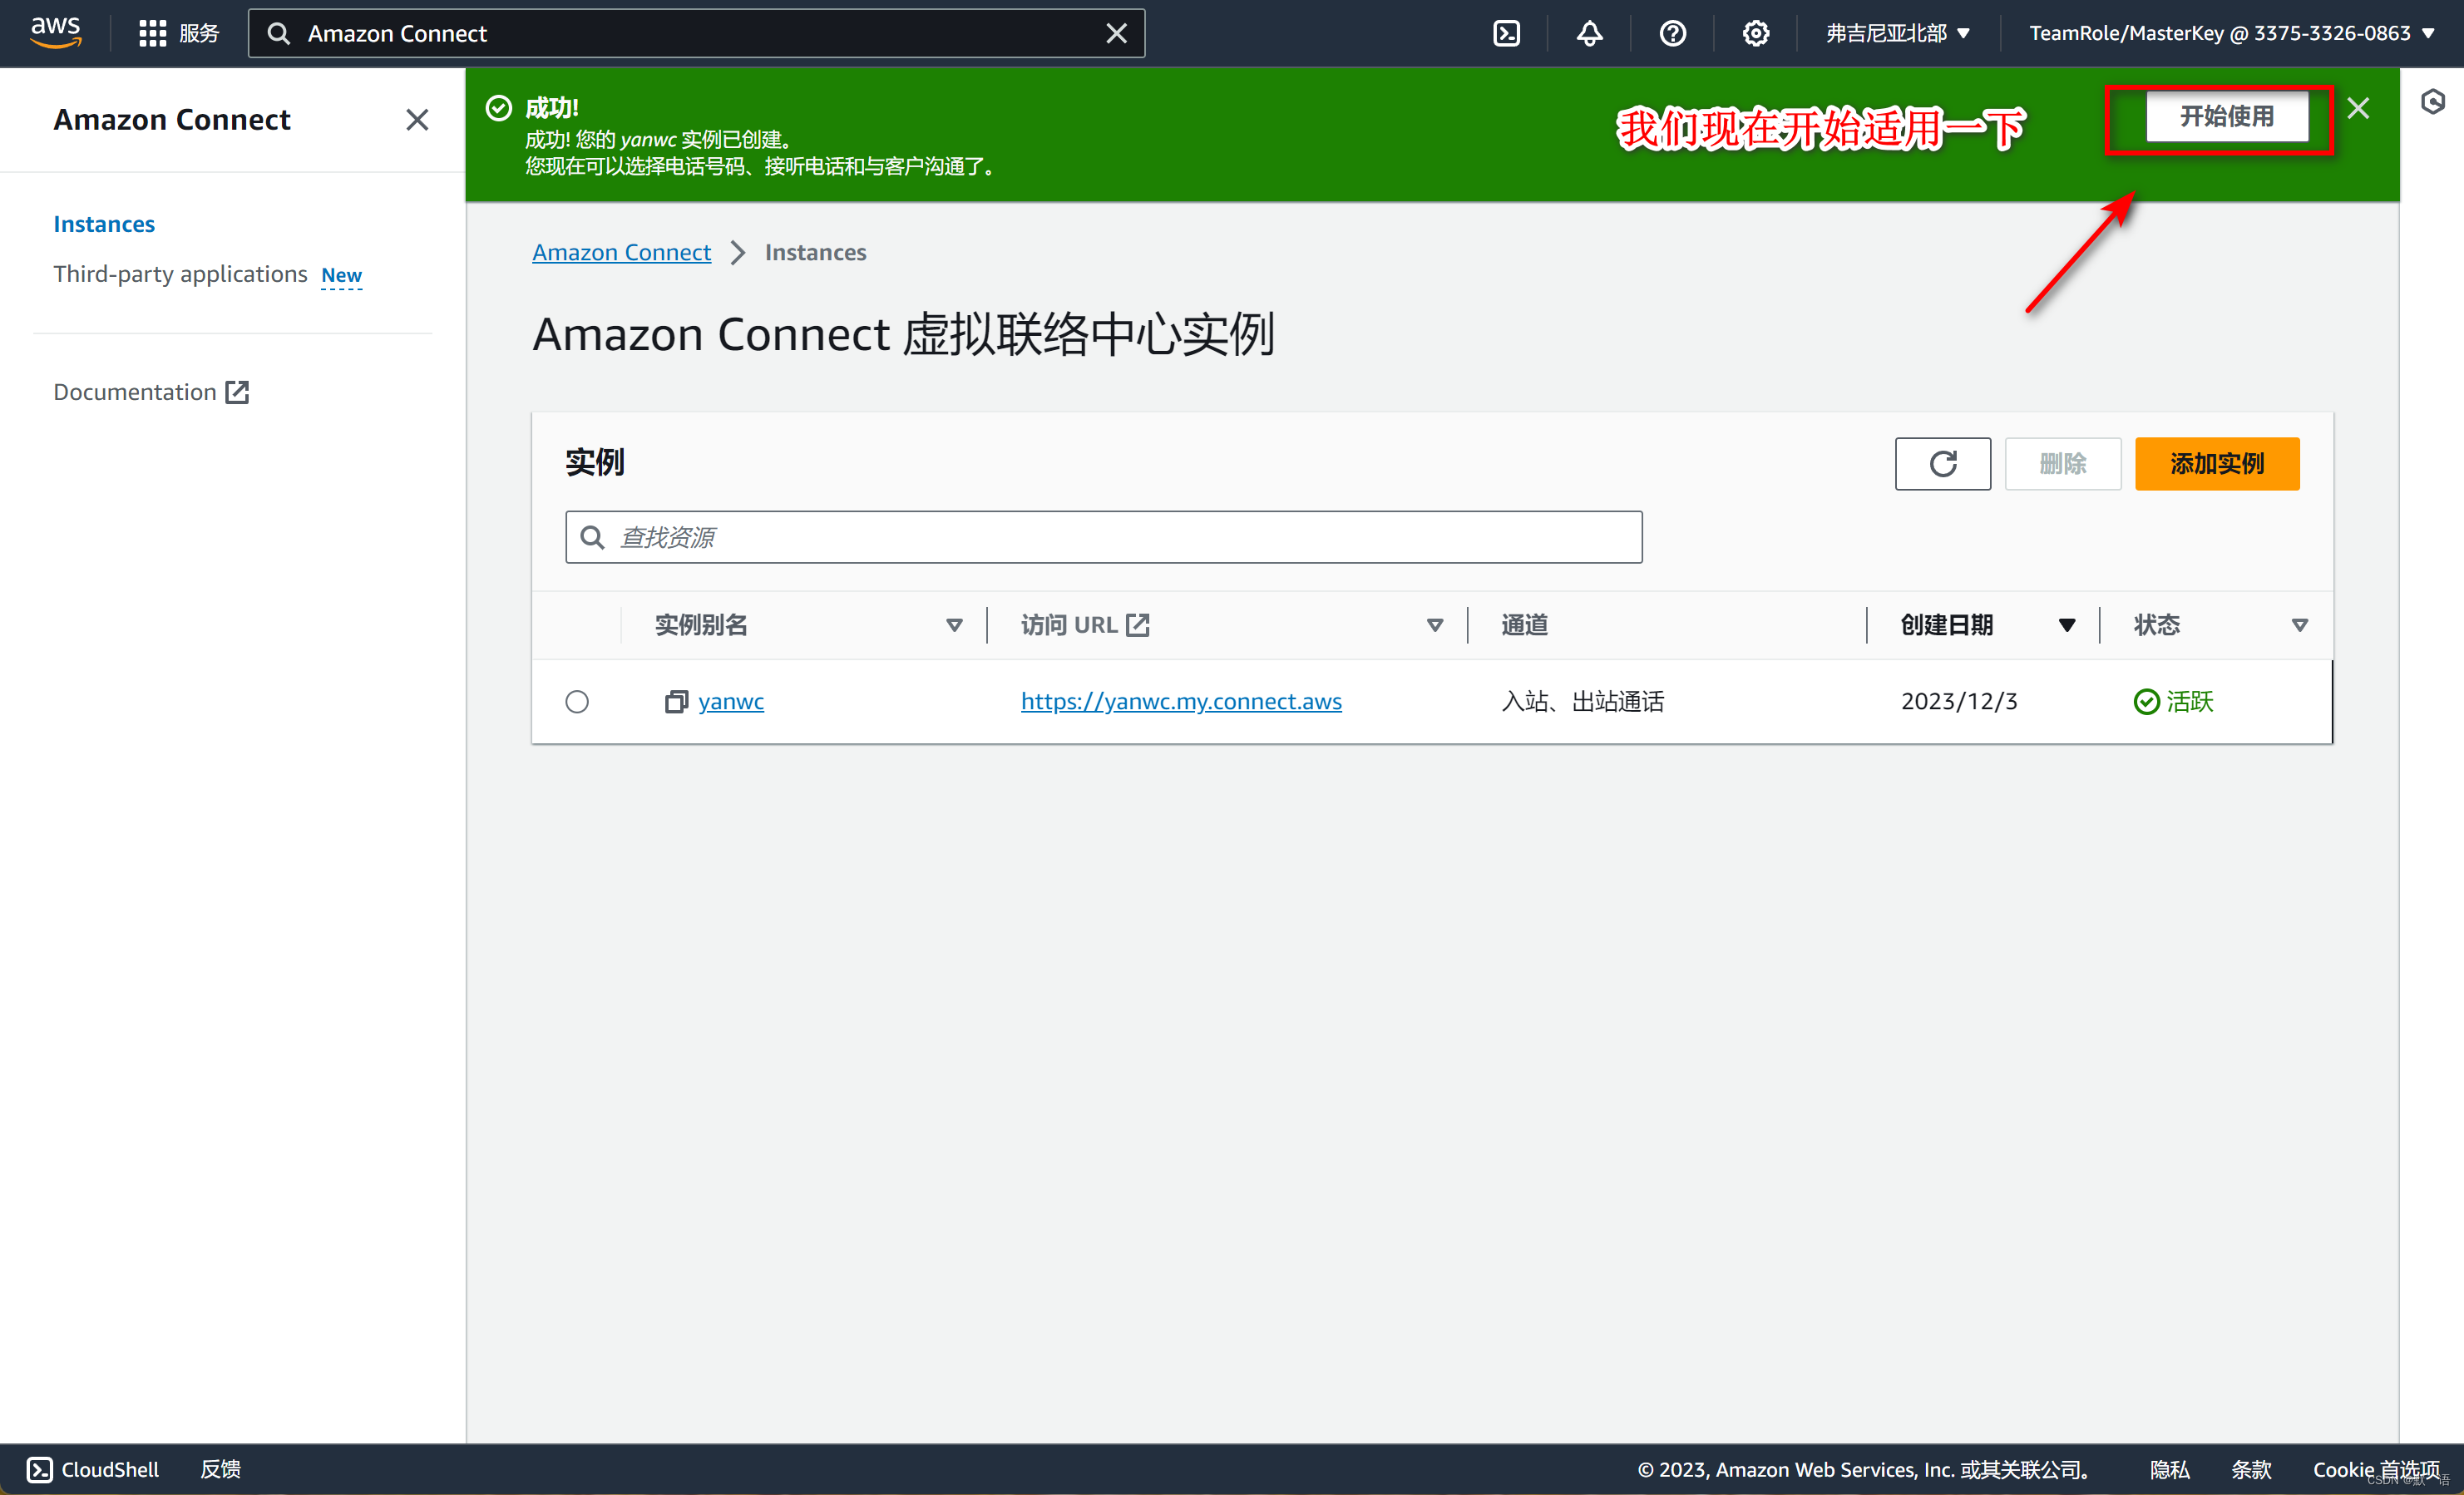Sort by 访问 URL column arrow

(x=1435, y=625)
